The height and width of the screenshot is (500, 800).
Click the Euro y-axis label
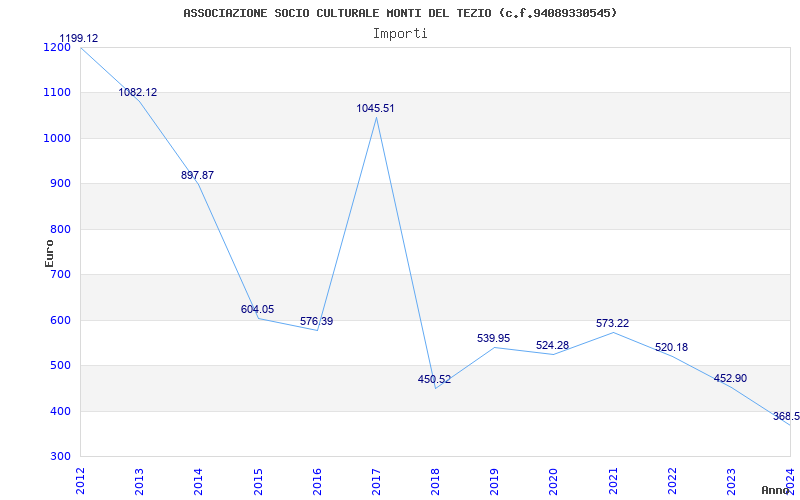click(49, 253)
